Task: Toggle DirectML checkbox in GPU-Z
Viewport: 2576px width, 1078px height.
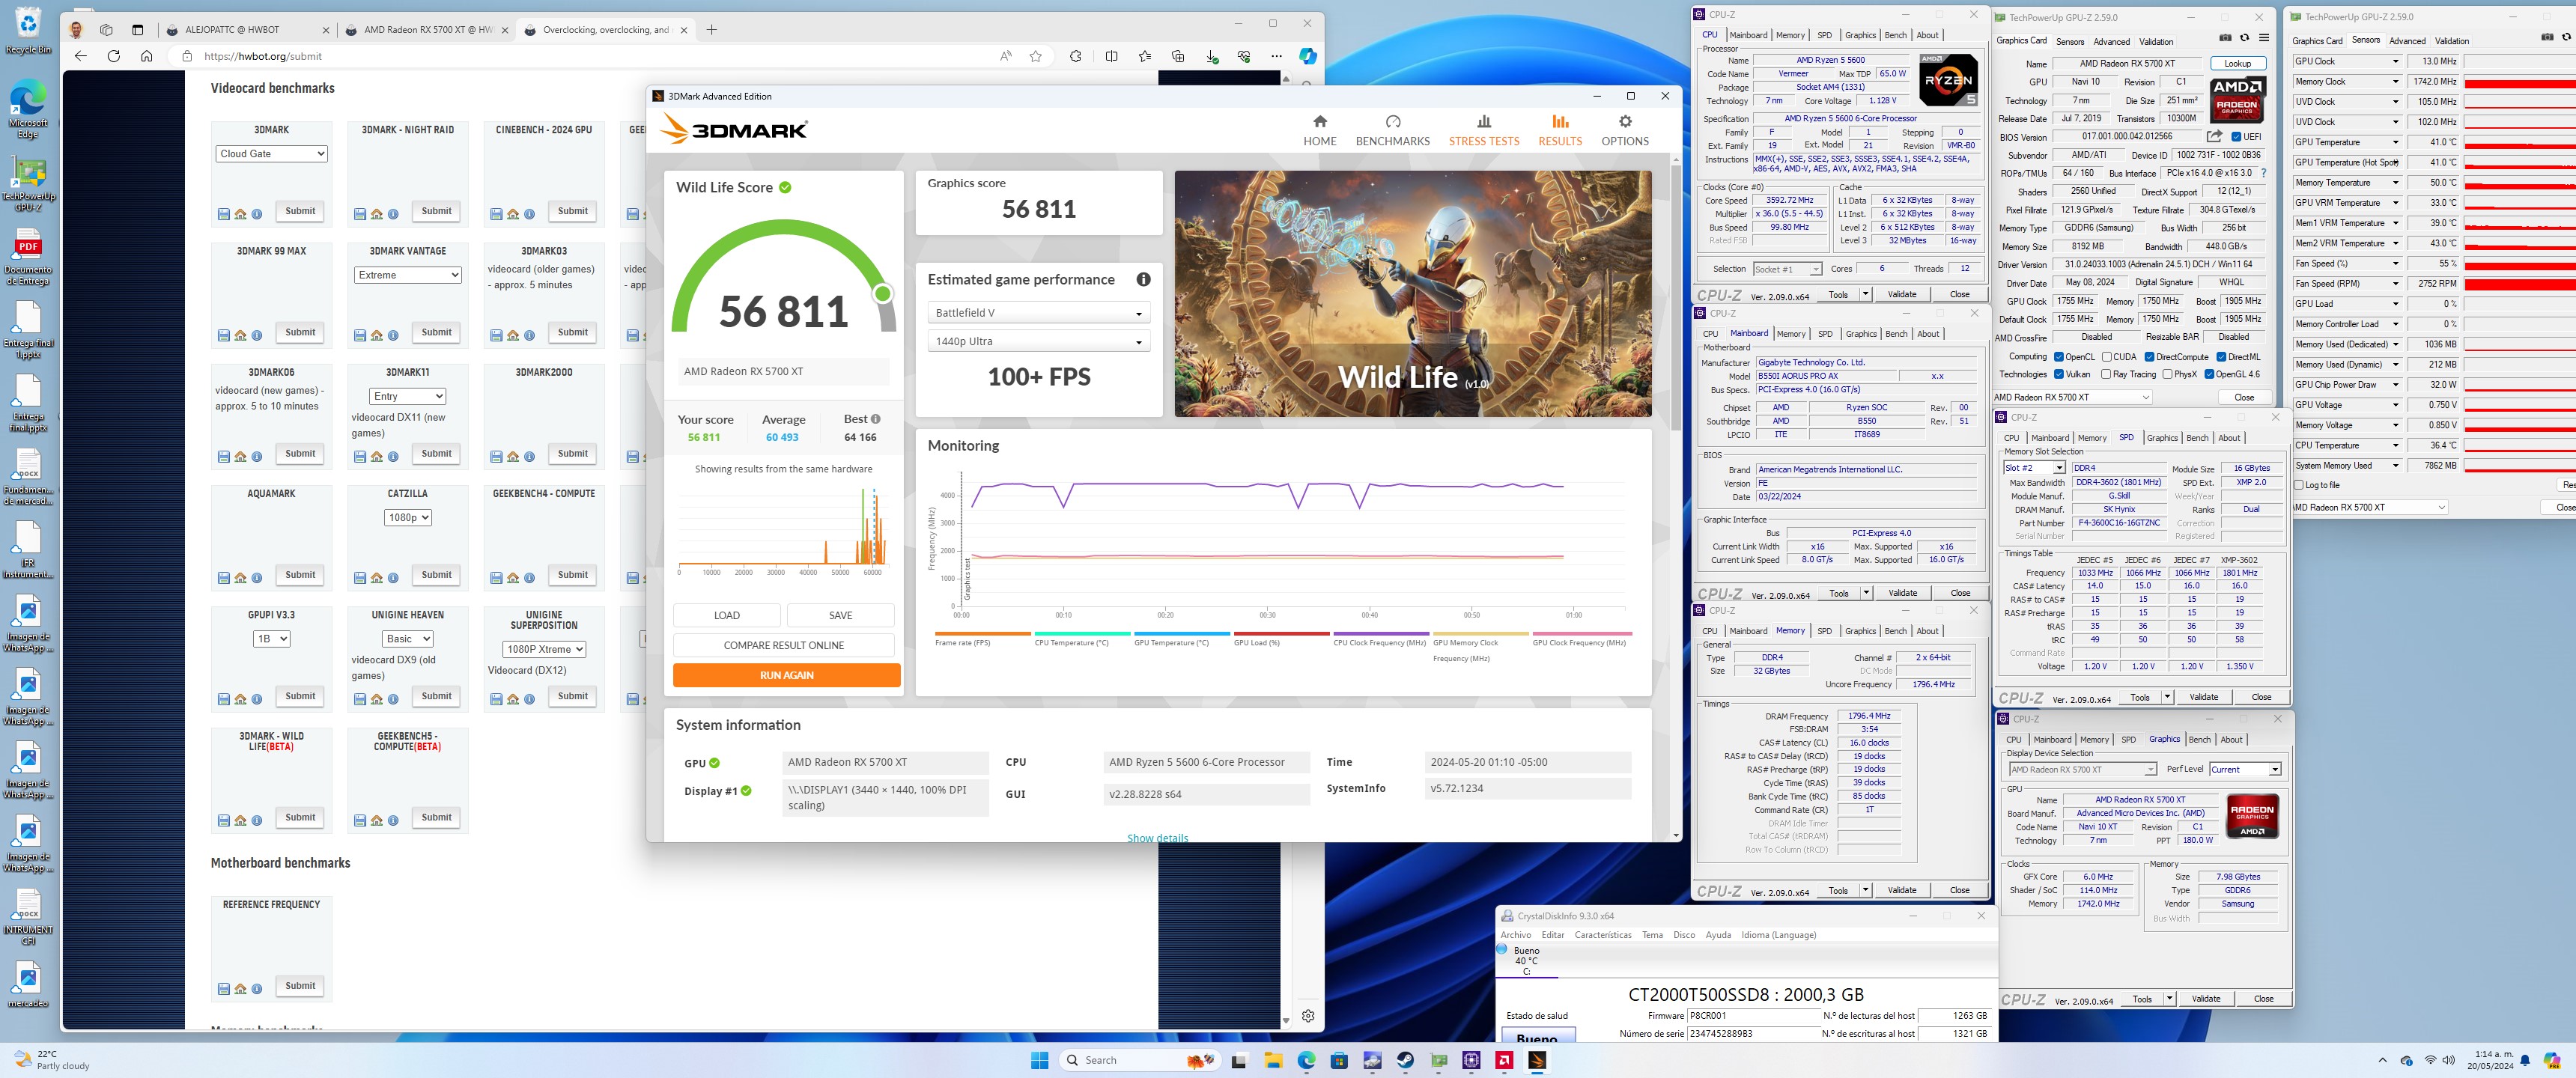Action: (2221, 357)
